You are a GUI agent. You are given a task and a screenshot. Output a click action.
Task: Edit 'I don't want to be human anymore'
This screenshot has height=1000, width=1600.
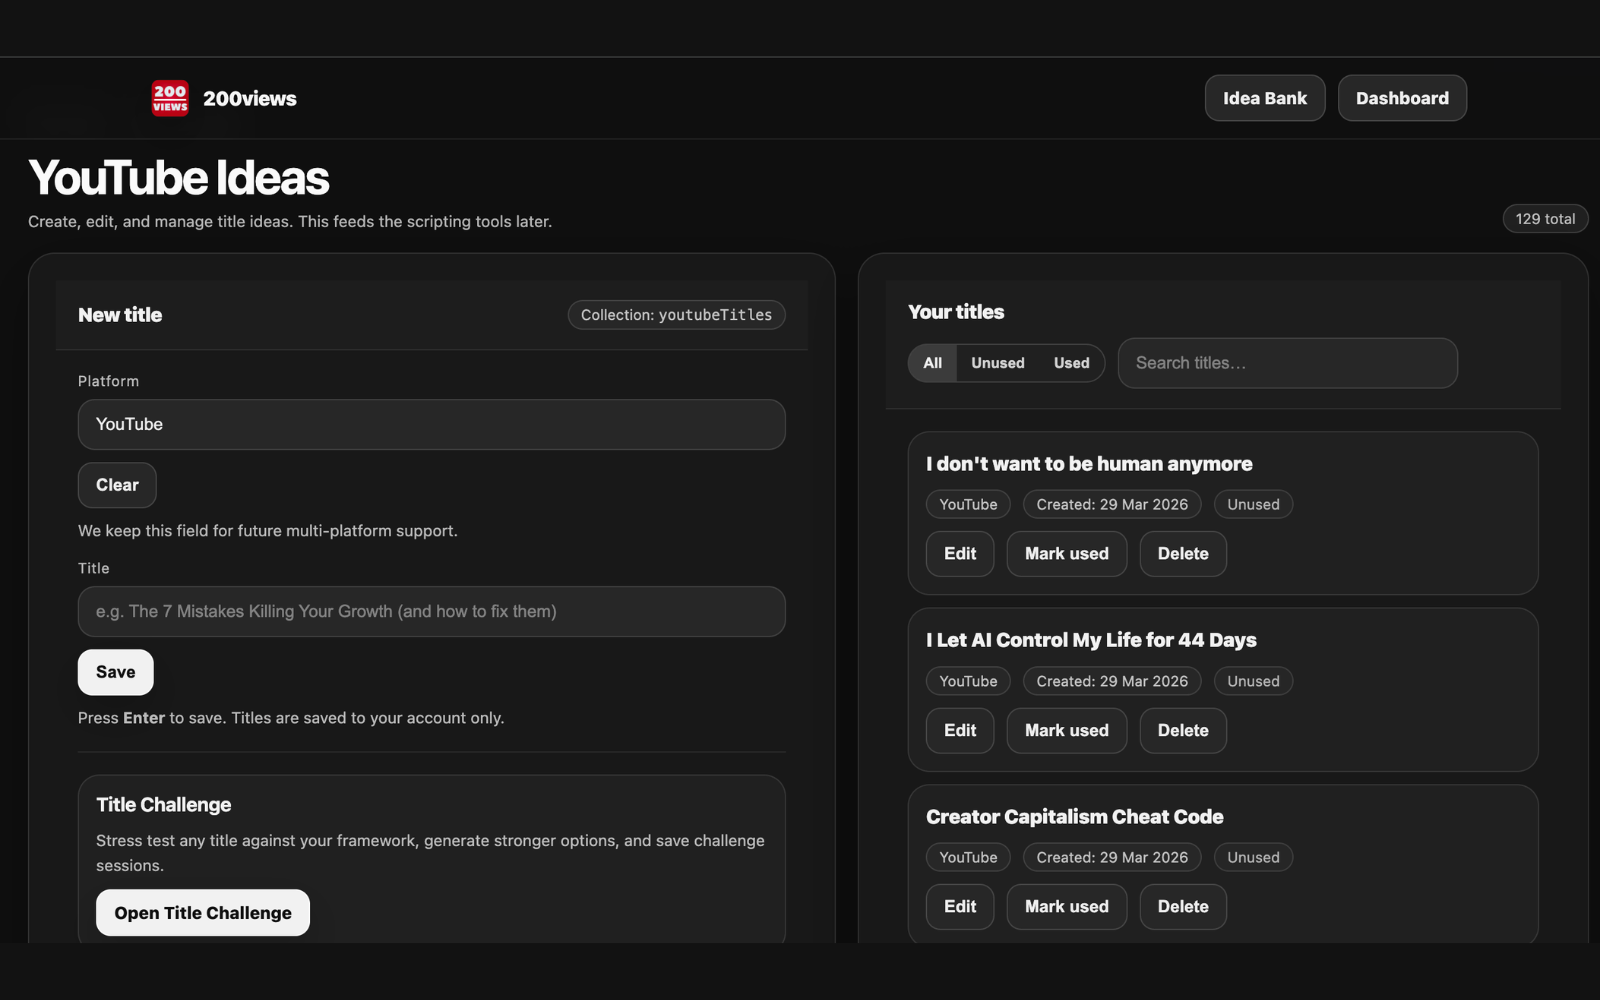(959, 553)
